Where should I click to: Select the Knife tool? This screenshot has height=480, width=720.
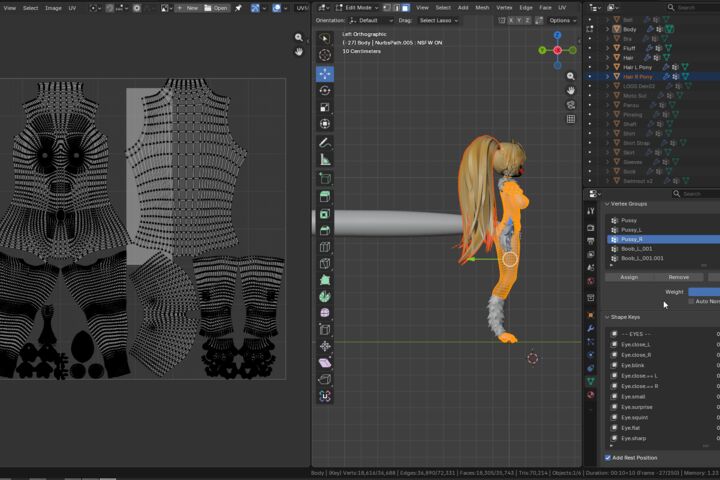click(x=325, y=264)
